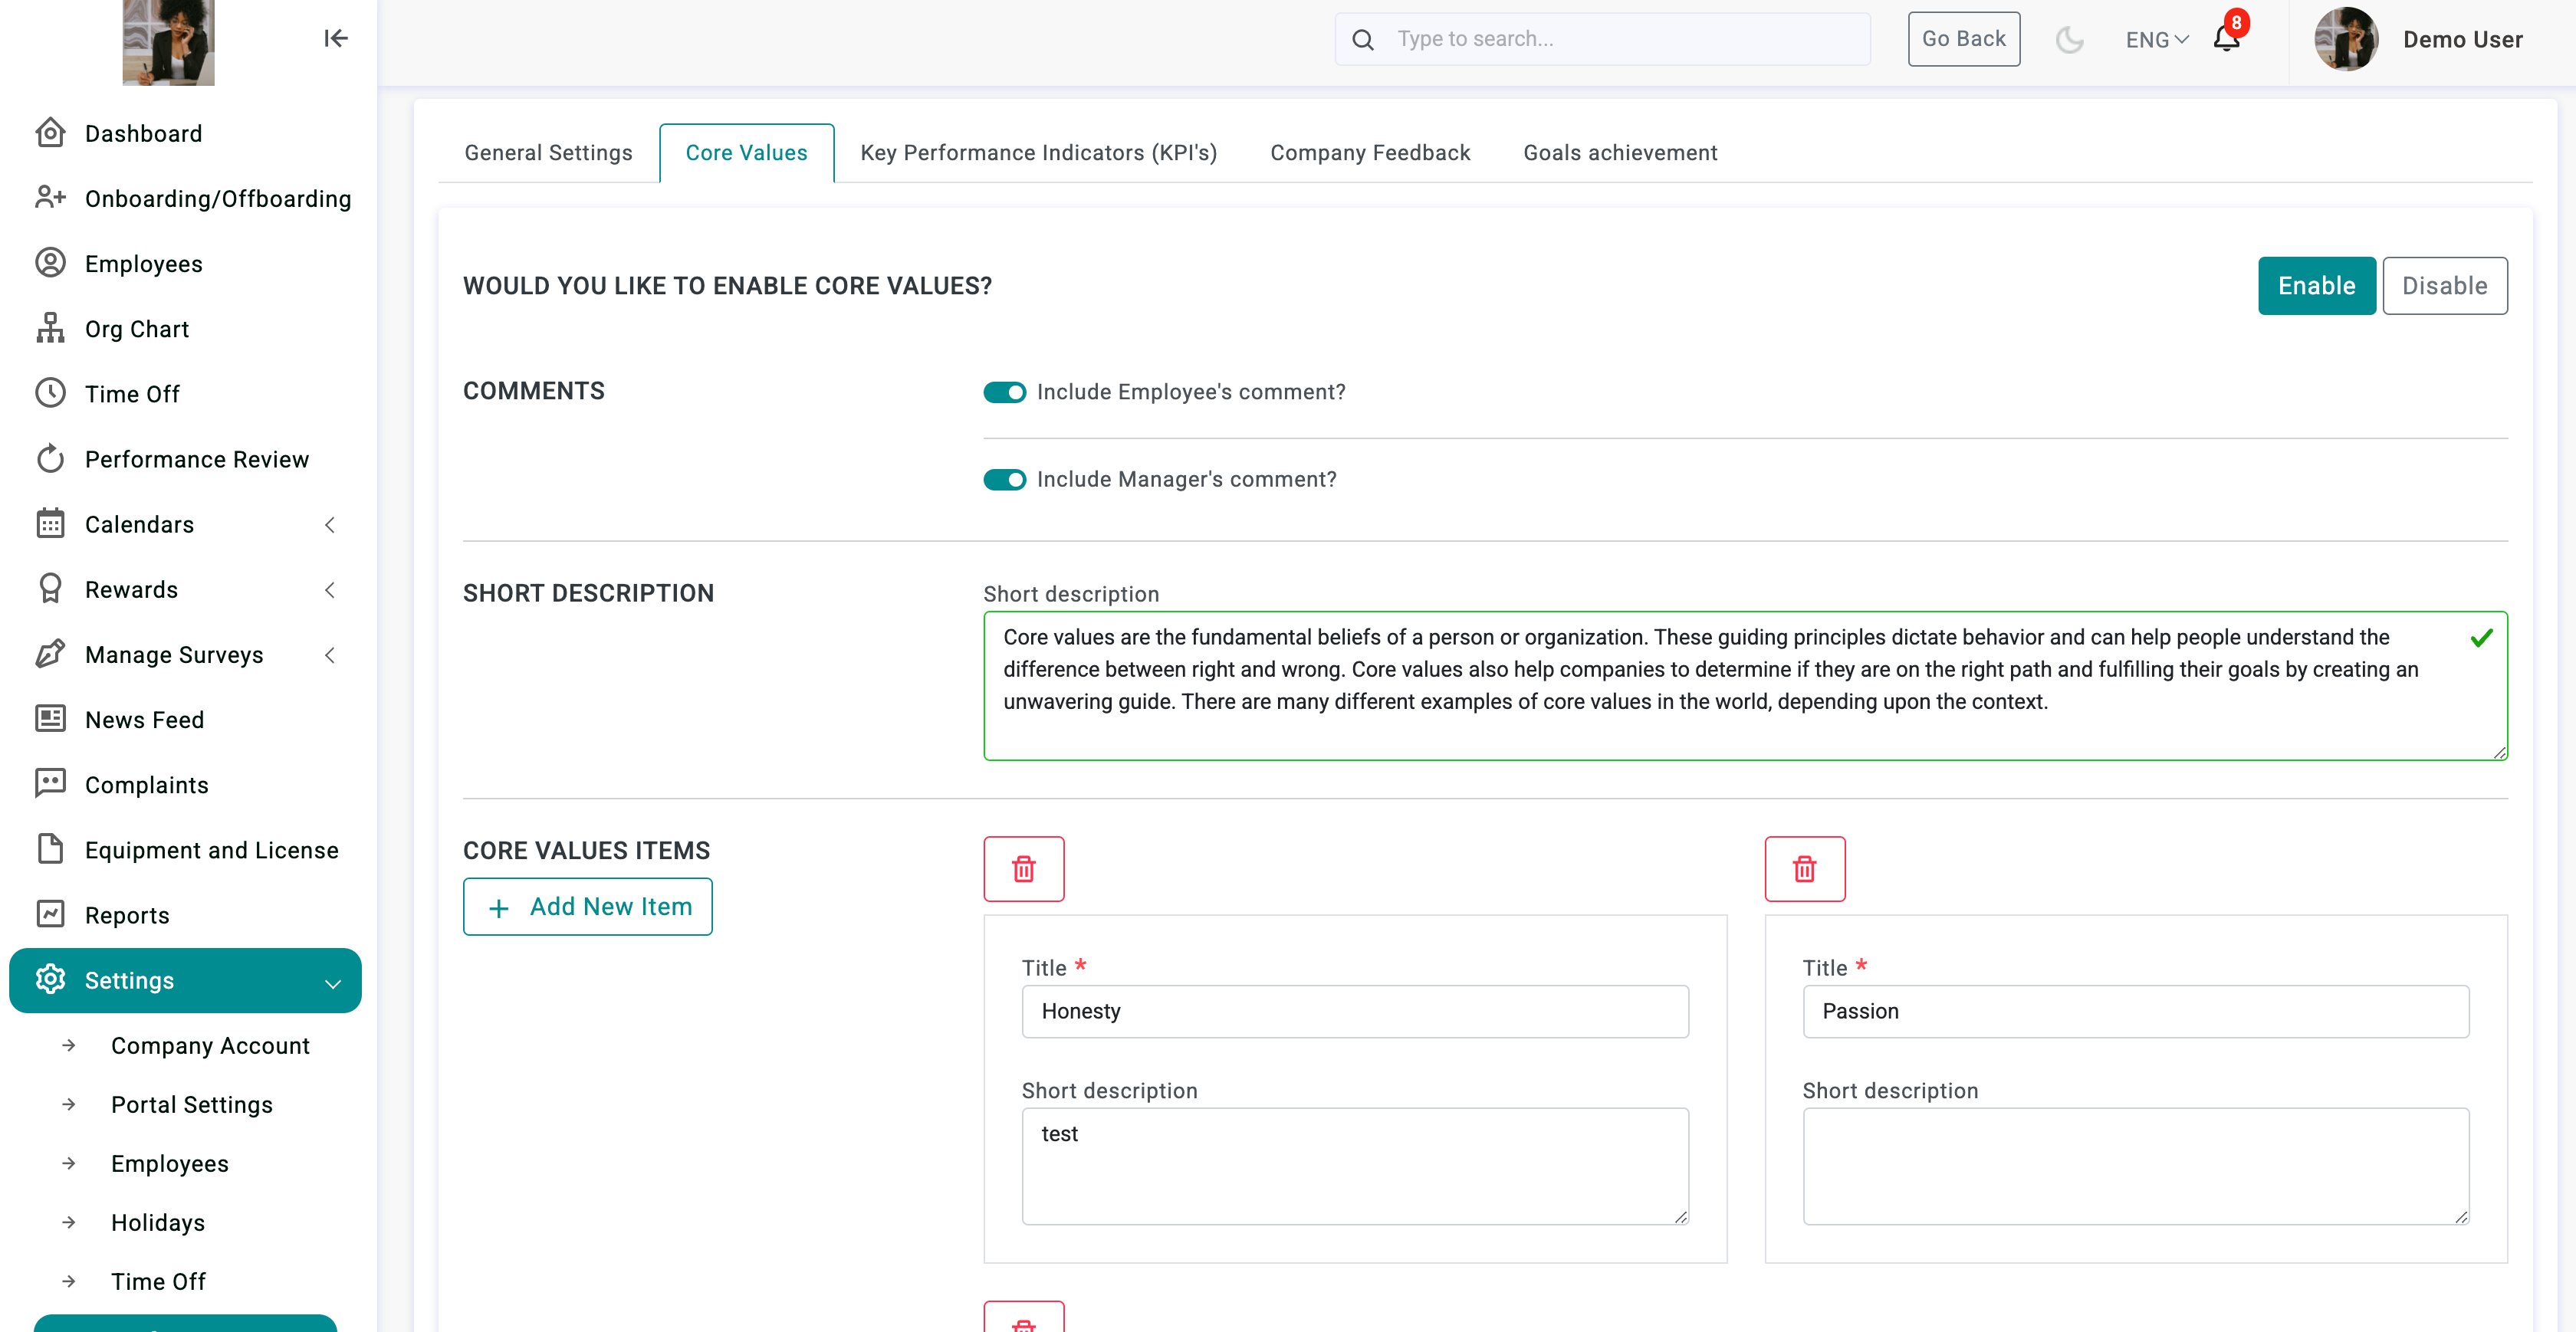Collapse the sidebar with the arrow icon
This screenshot has height=1332, width=2576.
(335, 38)
